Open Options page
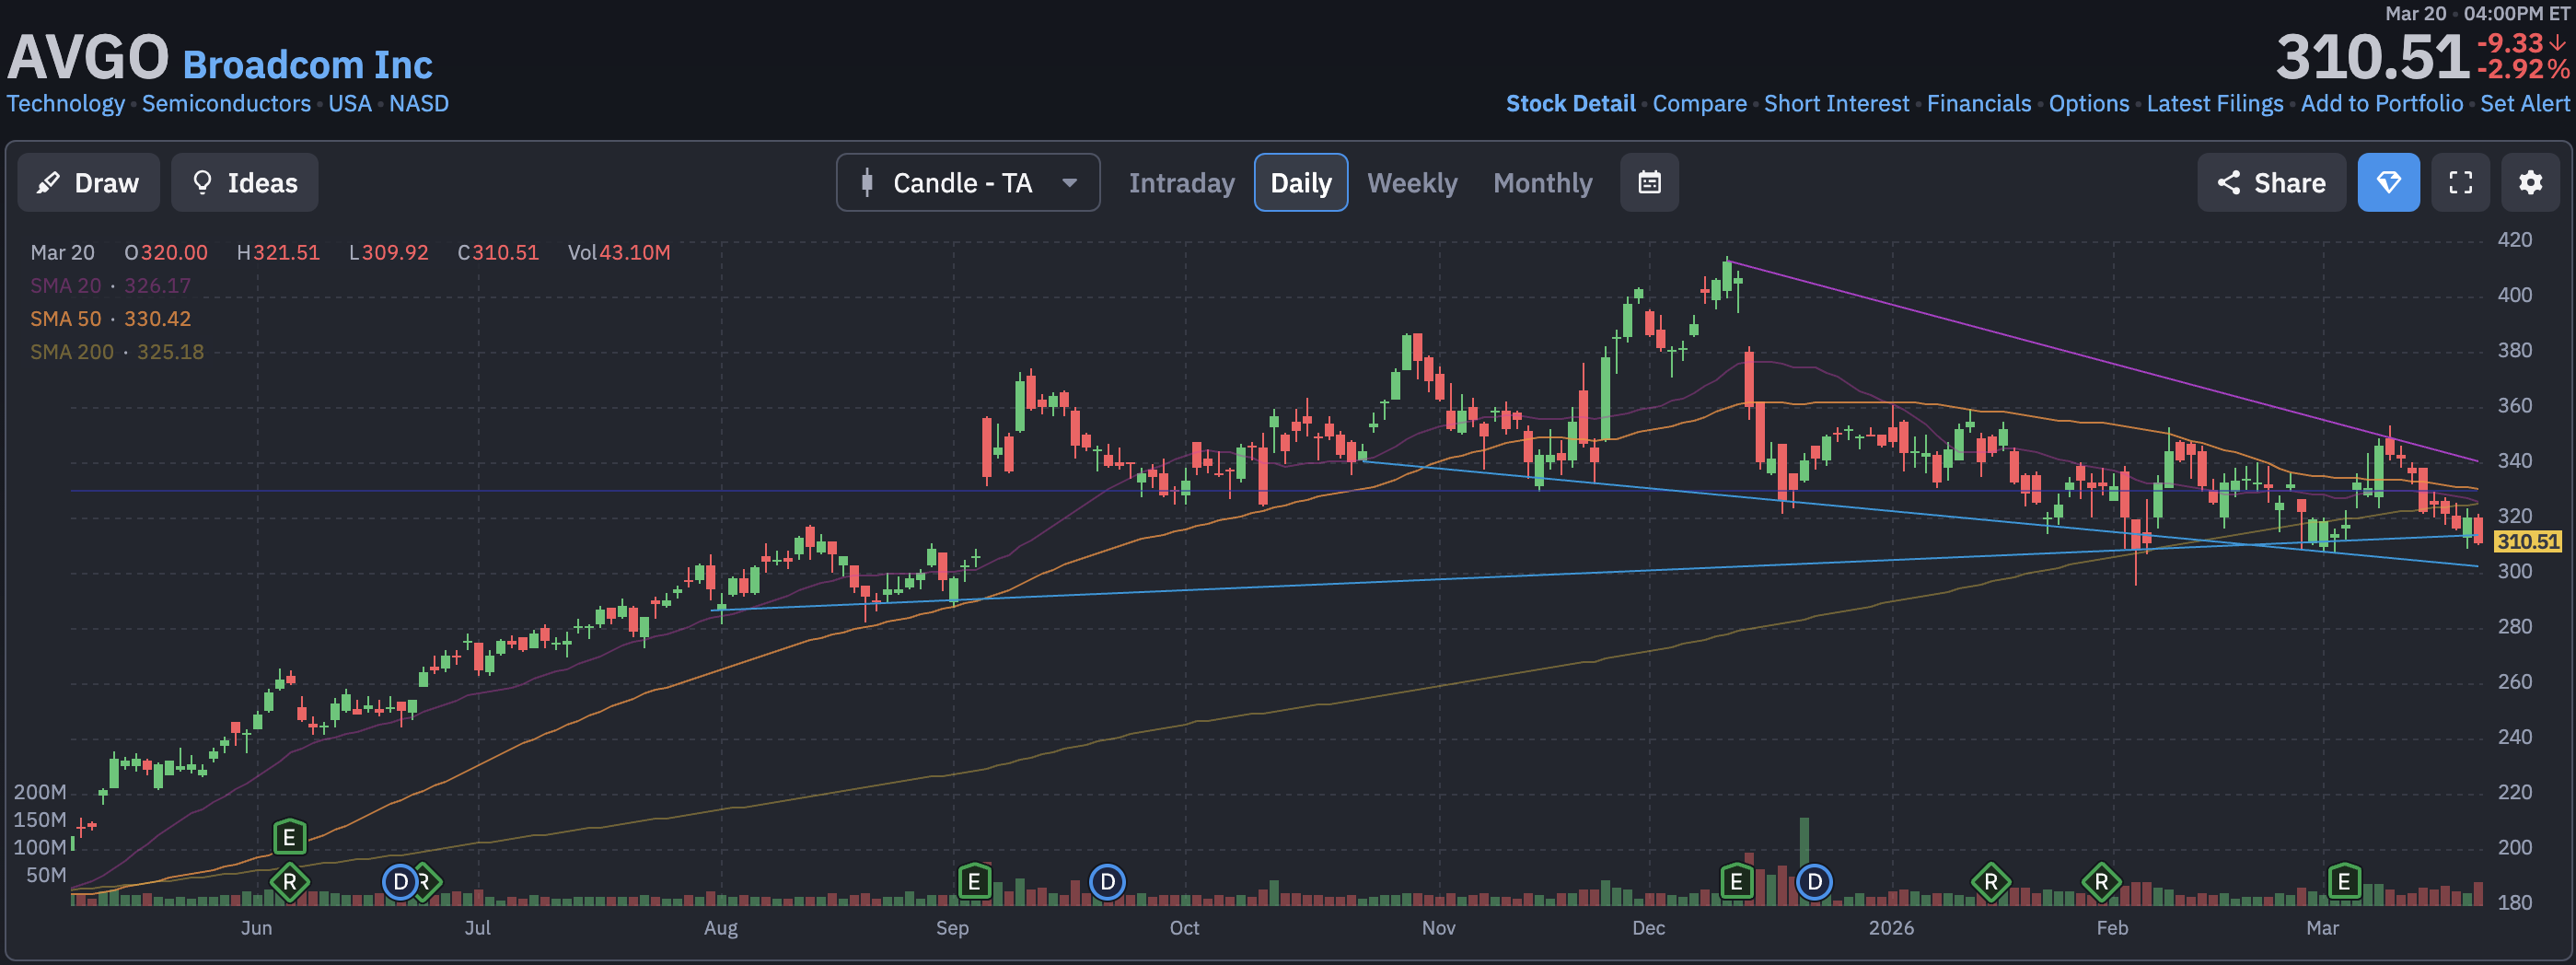 (x=2088, y=103)
